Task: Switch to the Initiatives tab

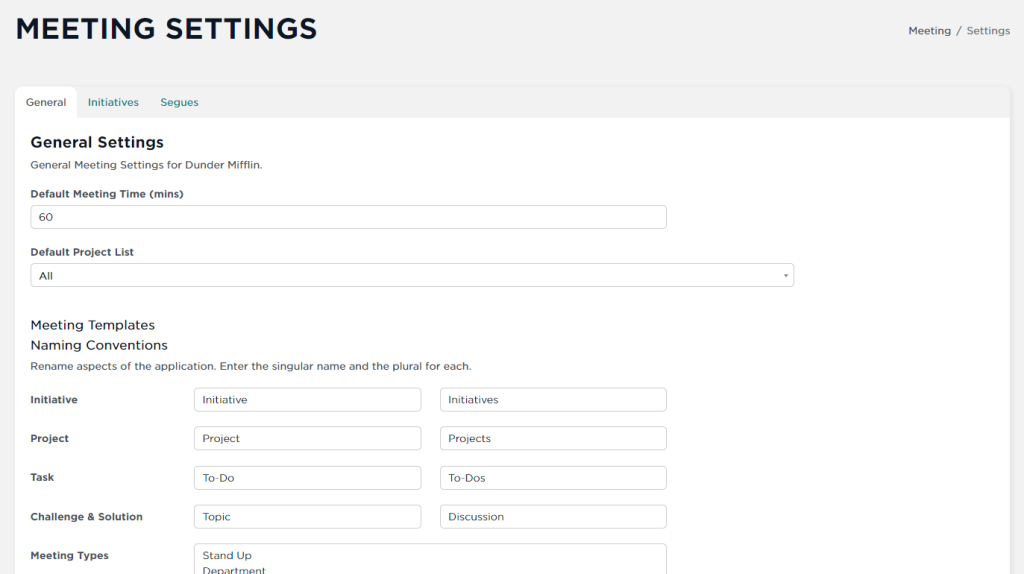Action: pyautogui.click(x=113, y=103)
